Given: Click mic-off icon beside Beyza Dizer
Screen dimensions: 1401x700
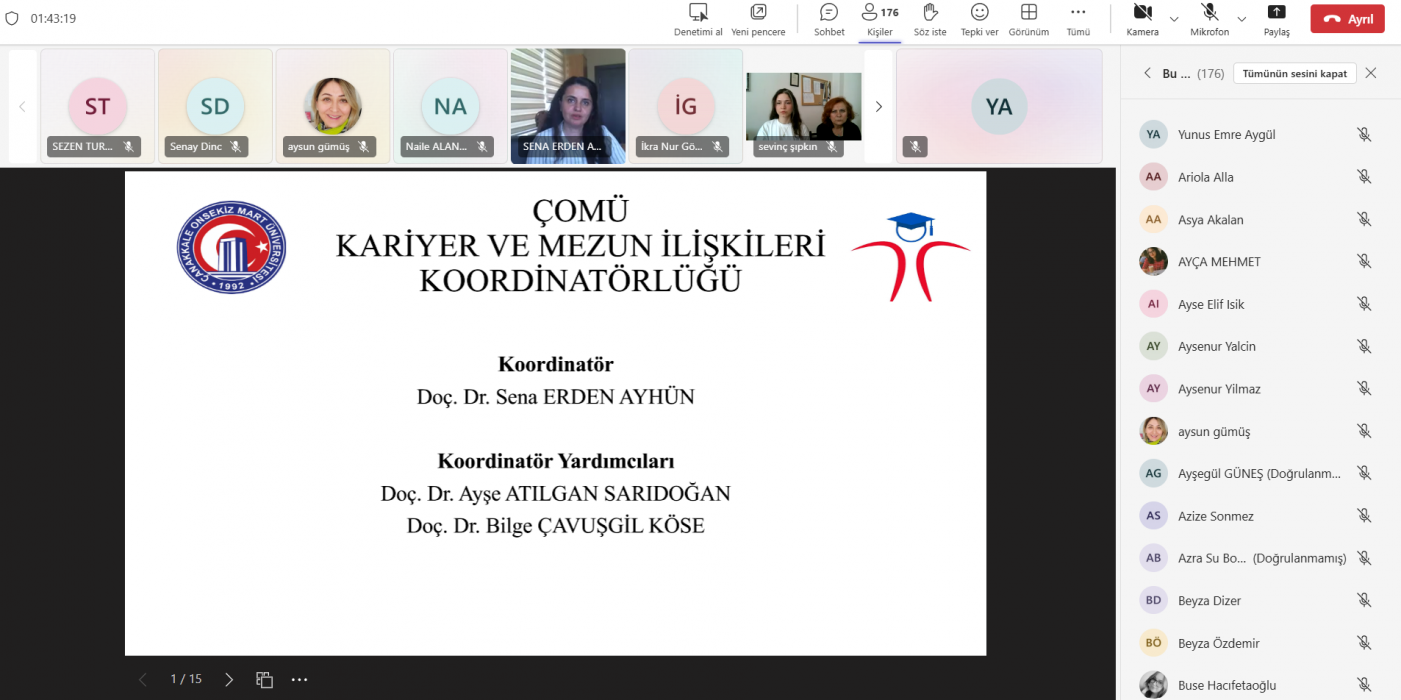Looking at the screenshot, I should pos(1363,600).
